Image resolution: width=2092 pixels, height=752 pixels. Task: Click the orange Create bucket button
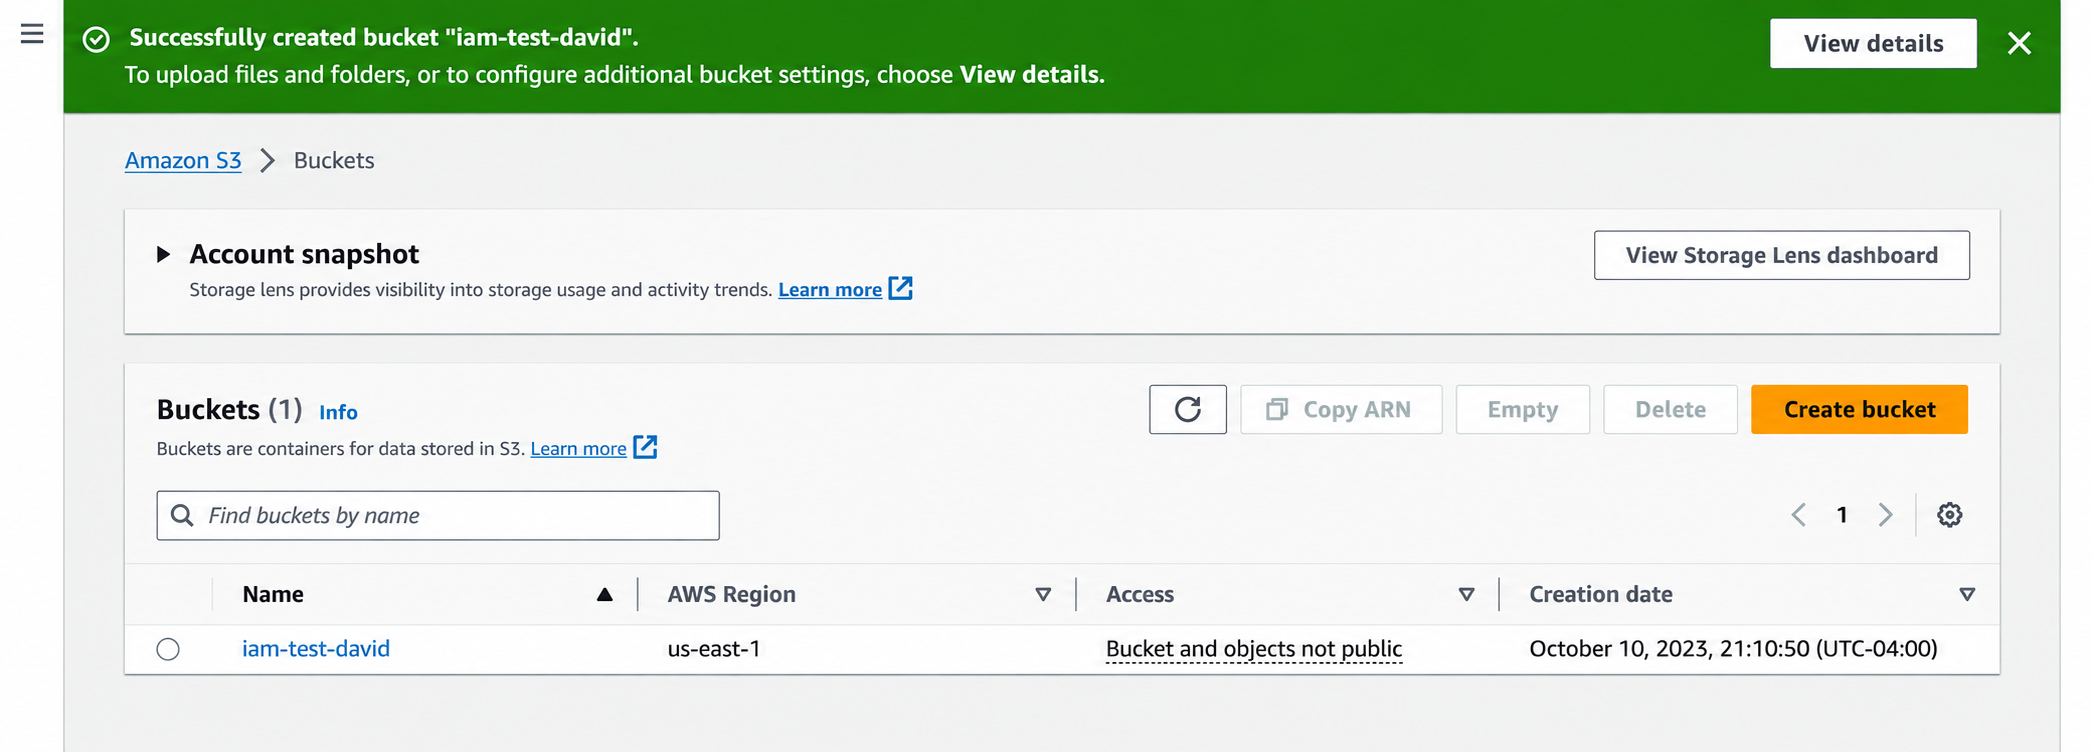point(1859,409)
